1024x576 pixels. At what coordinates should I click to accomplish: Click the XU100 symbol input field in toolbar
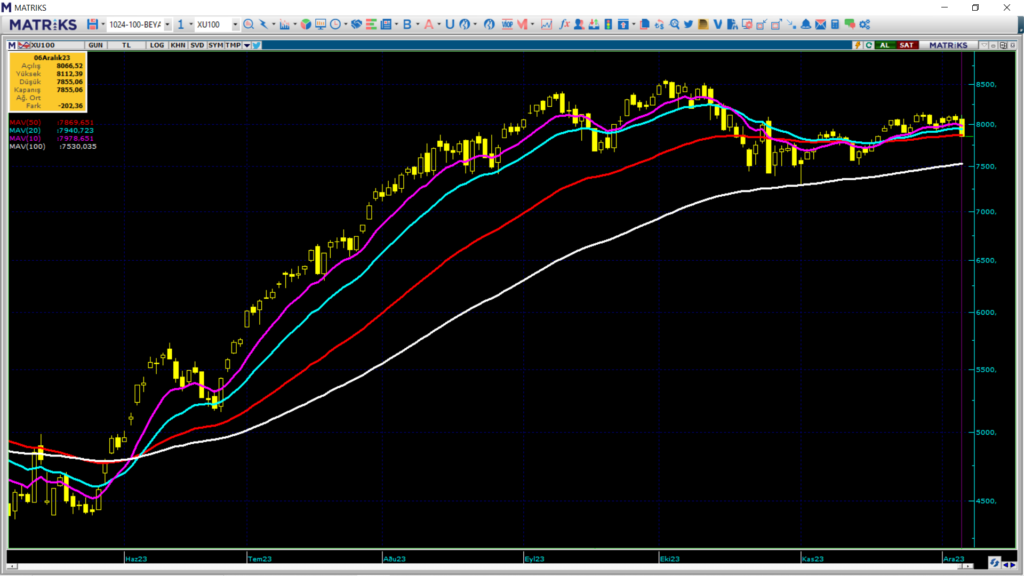(x=213, y=24)
